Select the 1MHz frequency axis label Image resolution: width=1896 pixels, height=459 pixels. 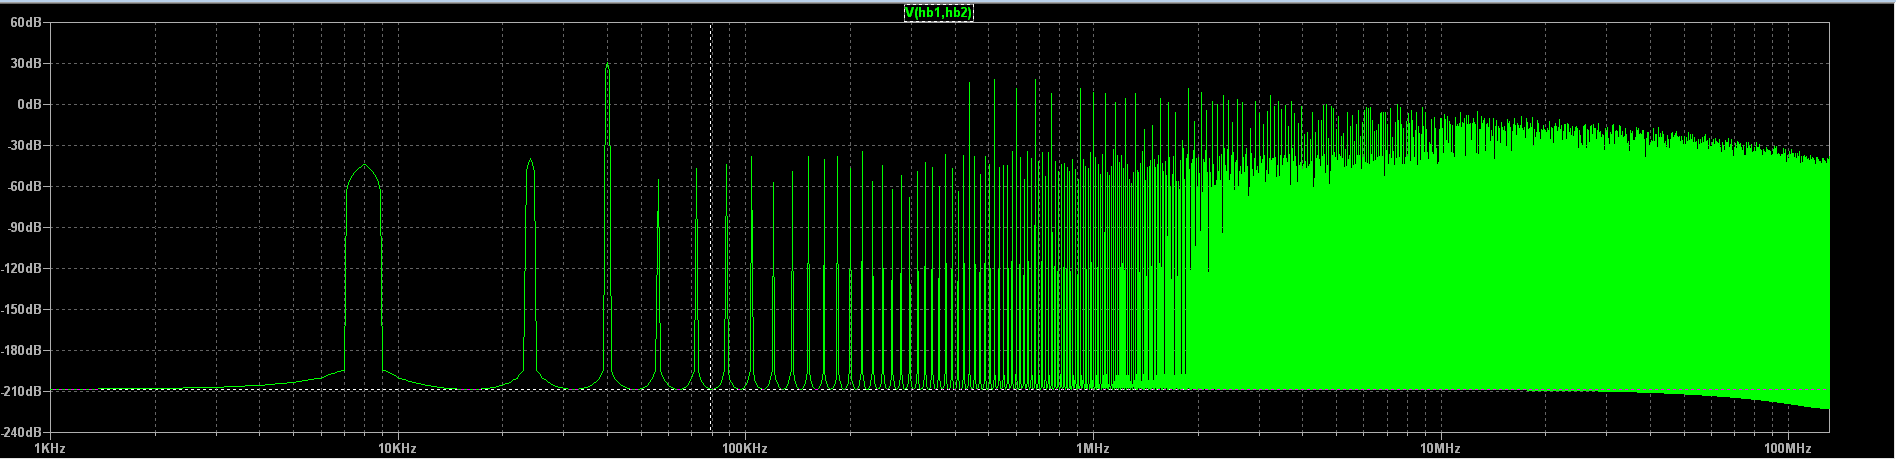click(x=1092, y=448)
